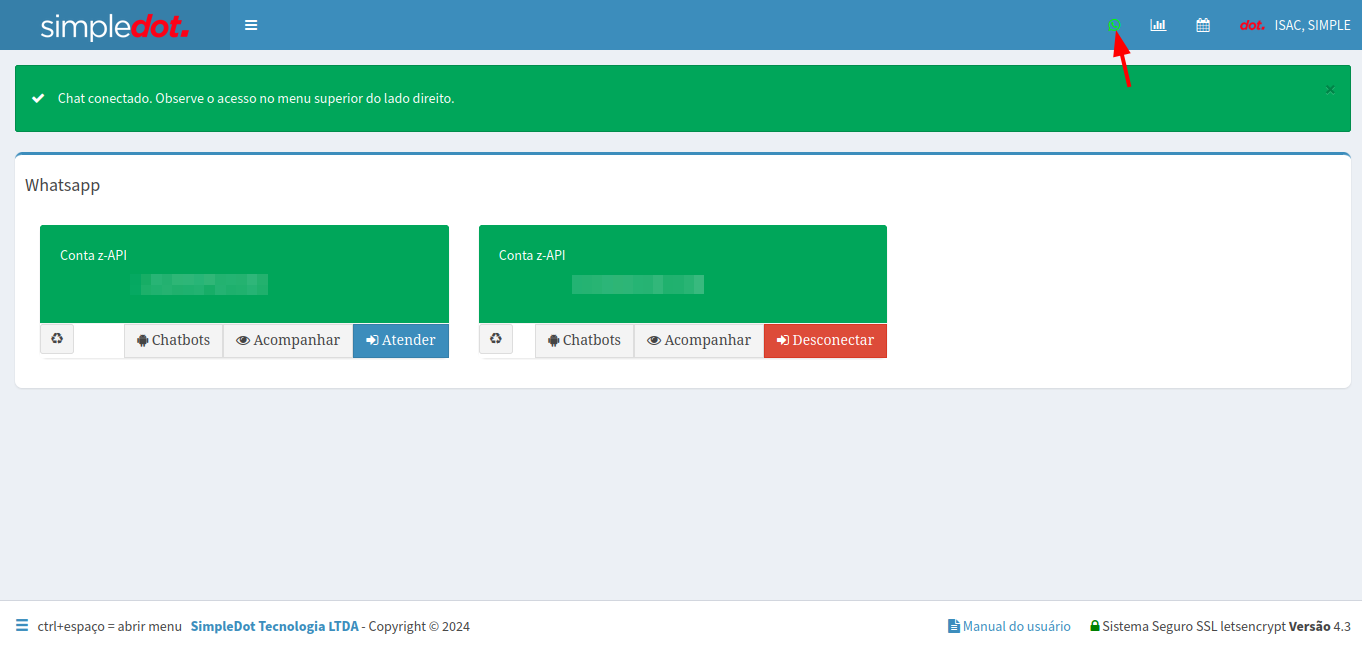
Task: Click Acompanhar beside the Atender button
Action: (x=288, y=340)
